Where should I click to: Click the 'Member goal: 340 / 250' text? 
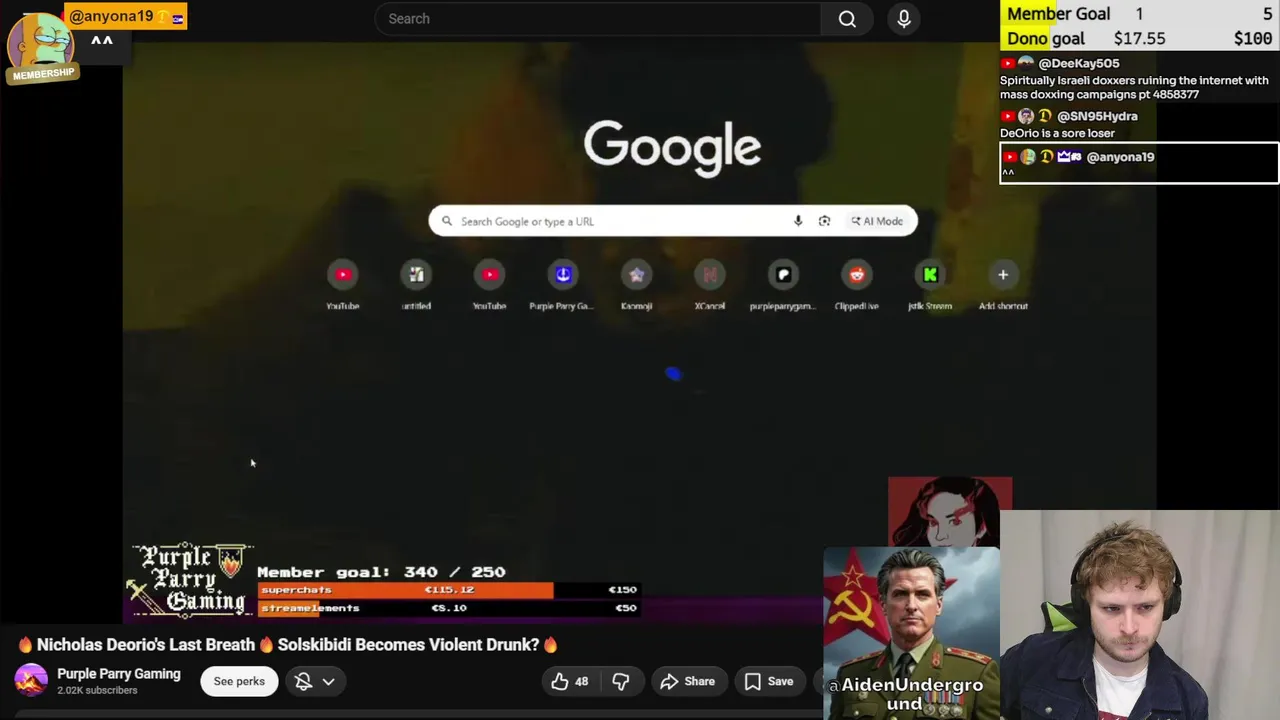(x=381, y=572)
